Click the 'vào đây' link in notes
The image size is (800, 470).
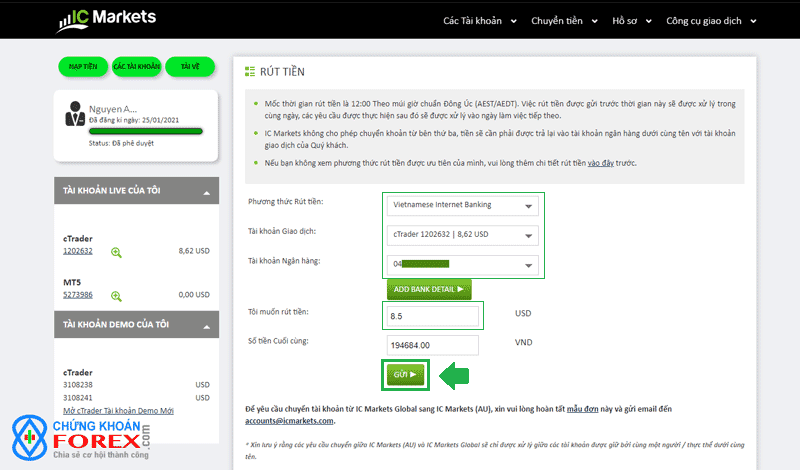601,163
